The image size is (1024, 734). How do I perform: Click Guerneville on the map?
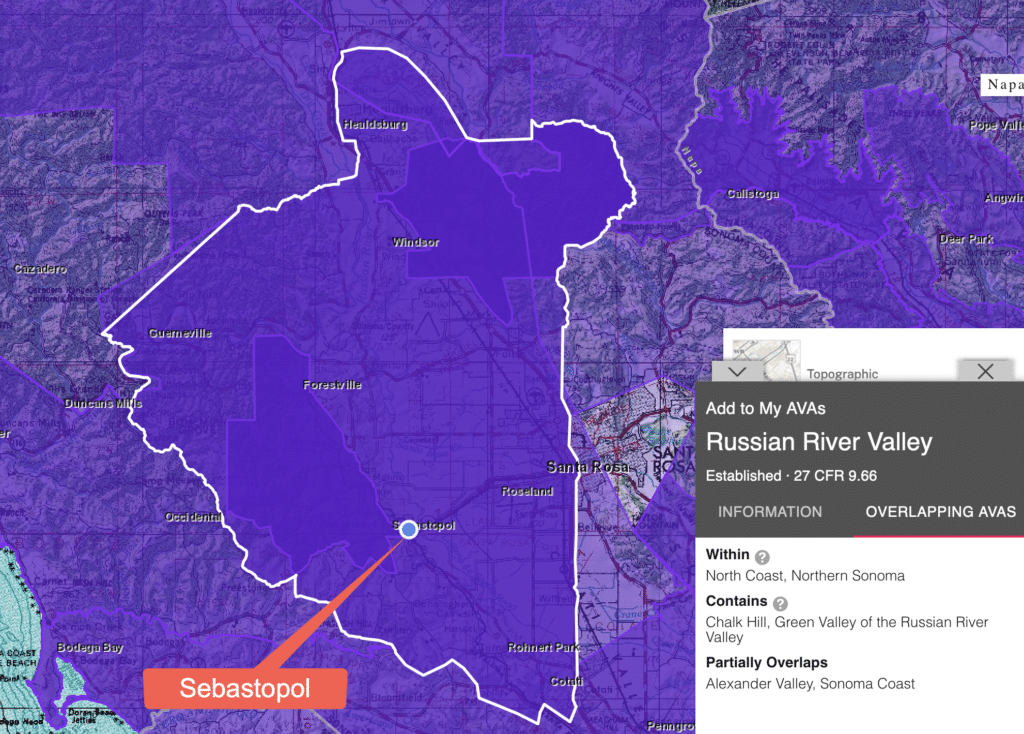click(179, 333)
